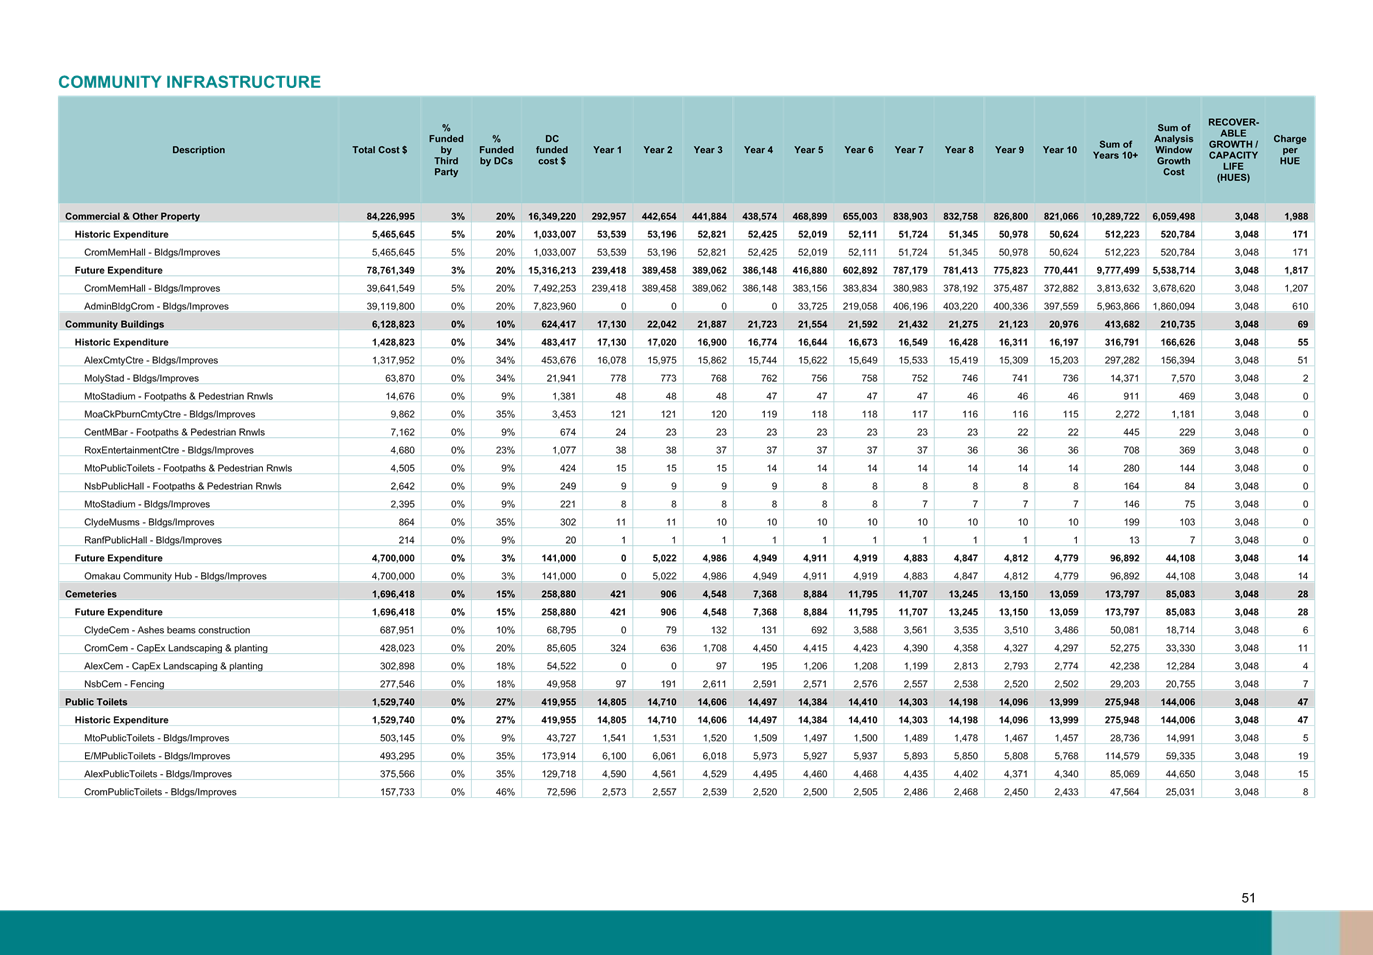This screenshot has width=1373, height=955.
Task: Click MtoPublicToilets - Footpaths & Pedestrian Rnwls
Action: [x=188, y=468]
